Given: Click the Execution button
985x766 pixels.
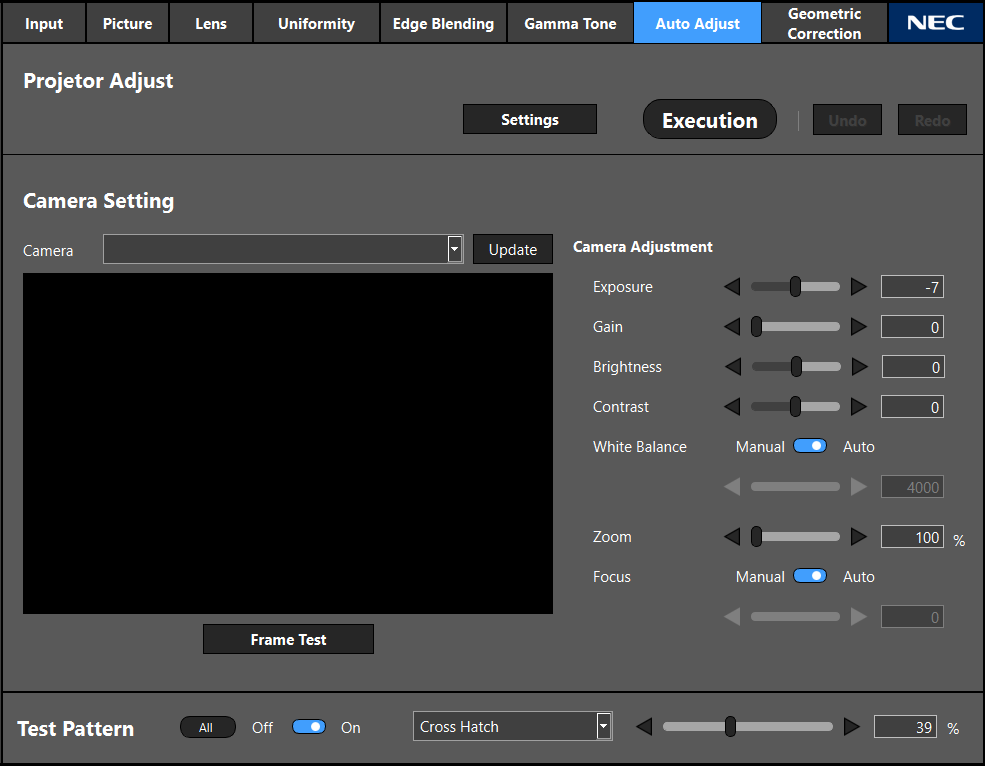Looking at the screenshot, I should point(709,120).
